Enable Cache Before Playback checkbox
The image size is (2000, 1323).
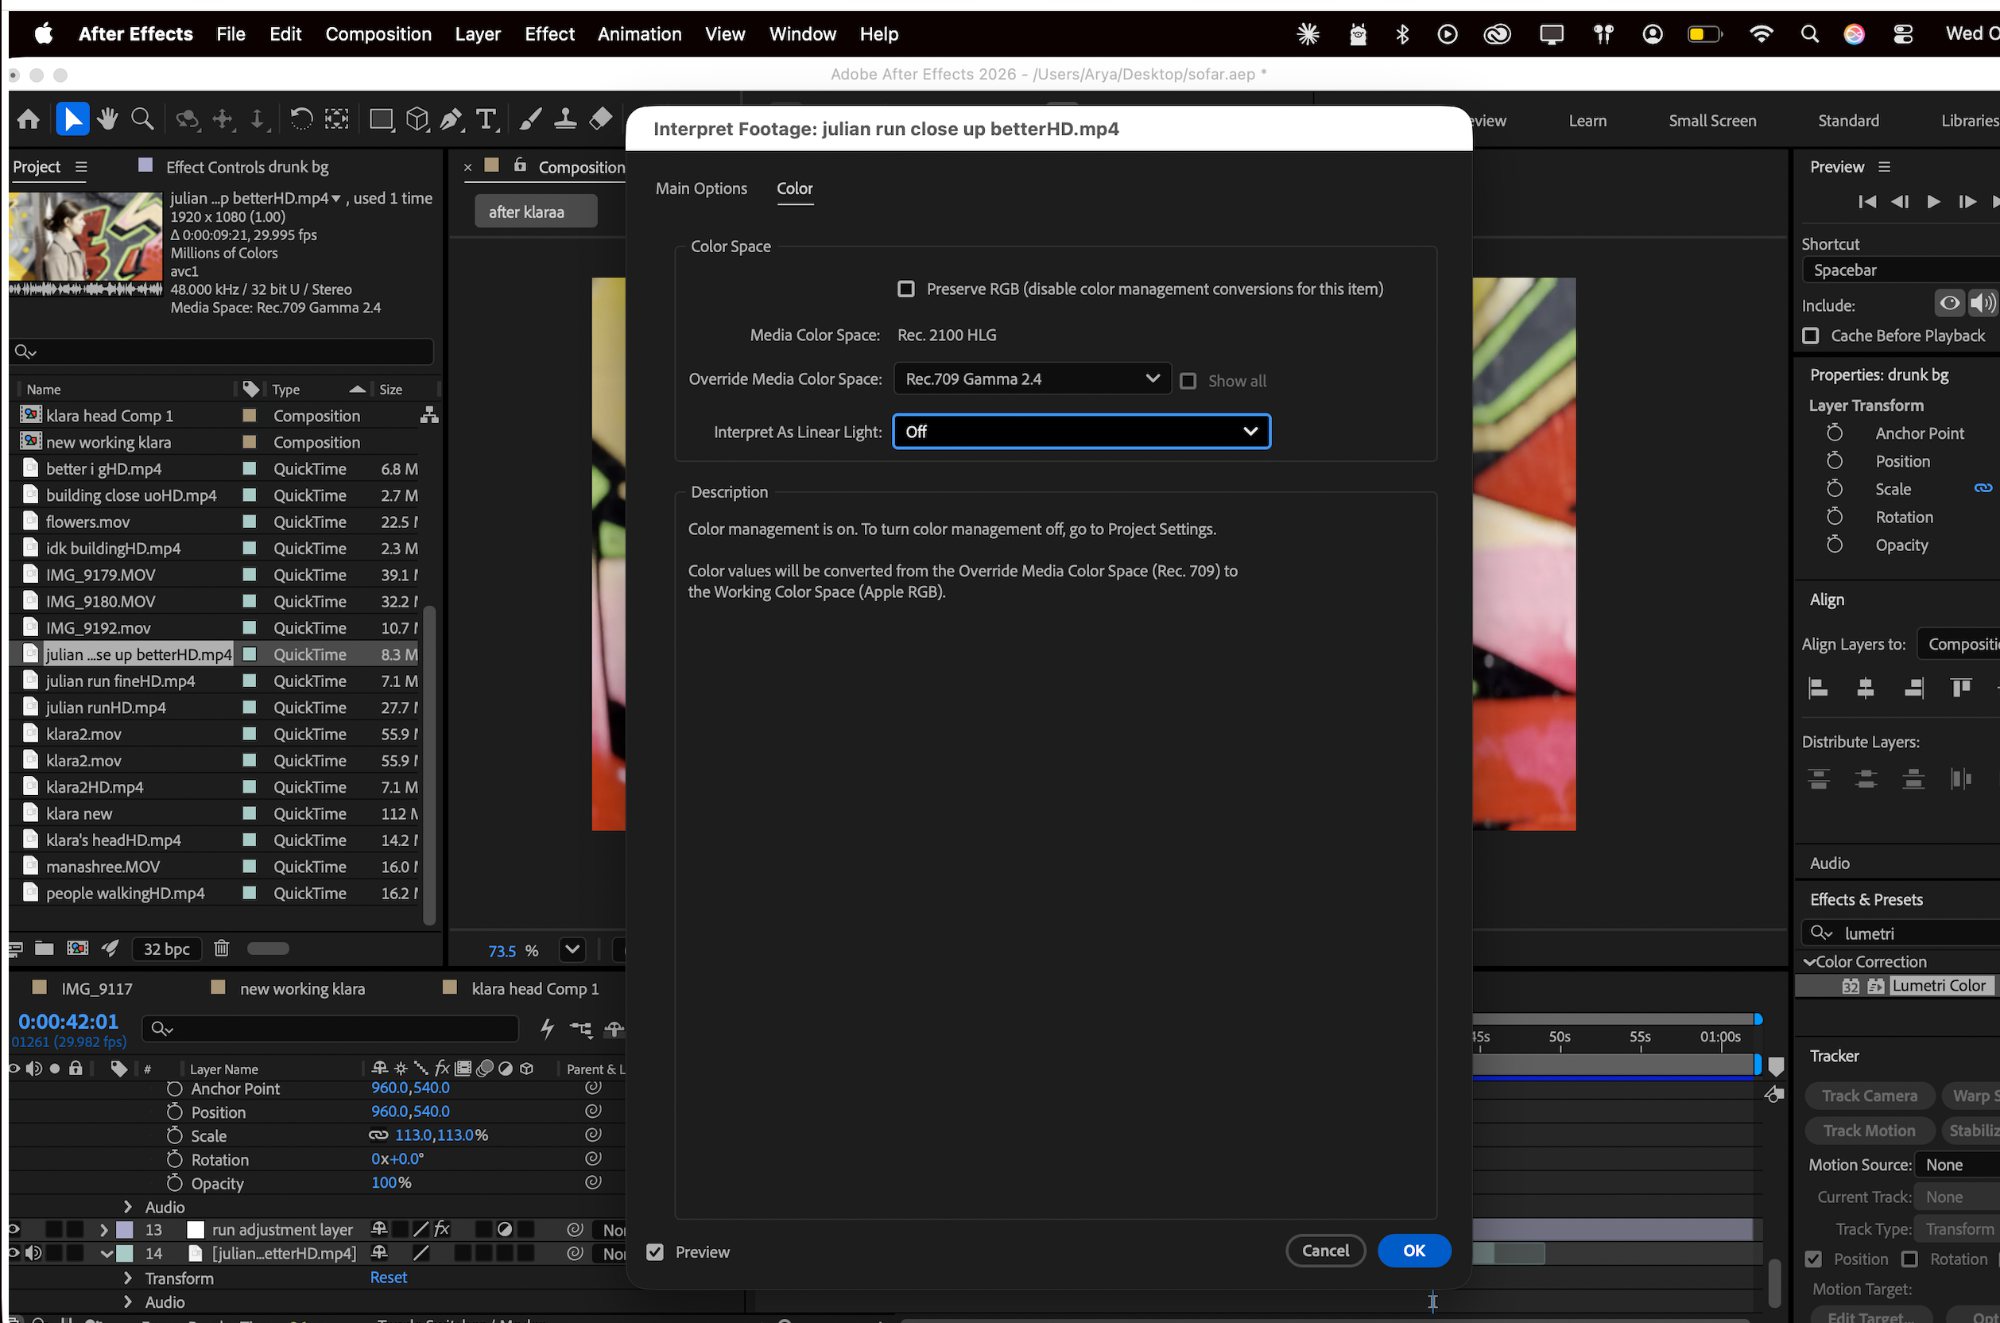(1811, 336)
